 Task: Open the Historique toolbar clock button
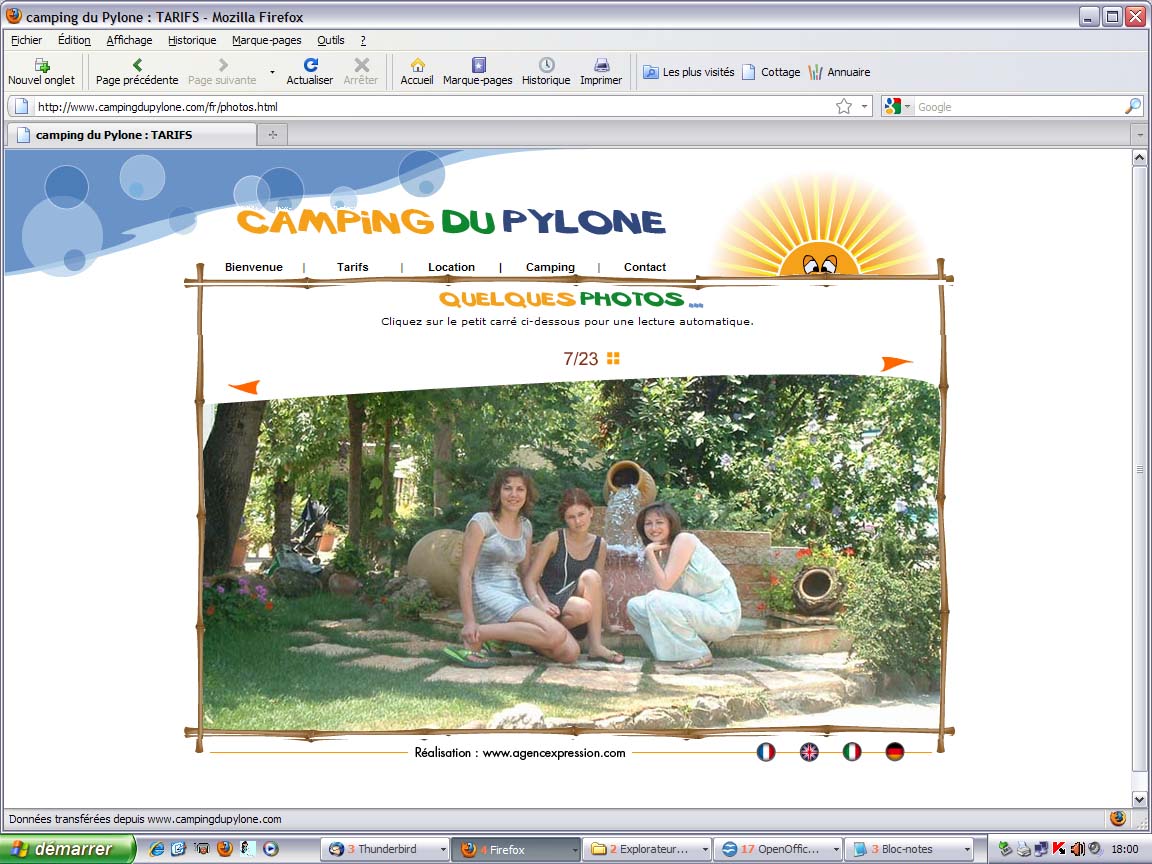tap(546, 71)
